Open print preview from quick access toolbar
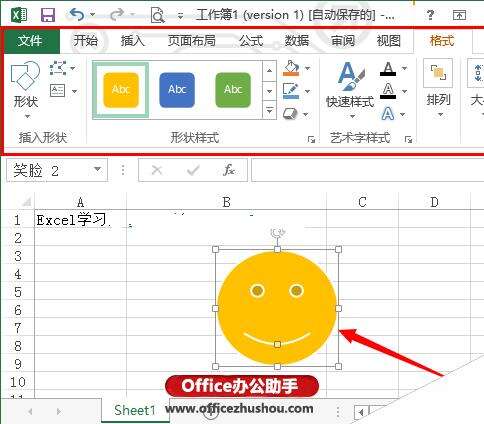This screenshot has width=484, height=424. tap(157, 15)
